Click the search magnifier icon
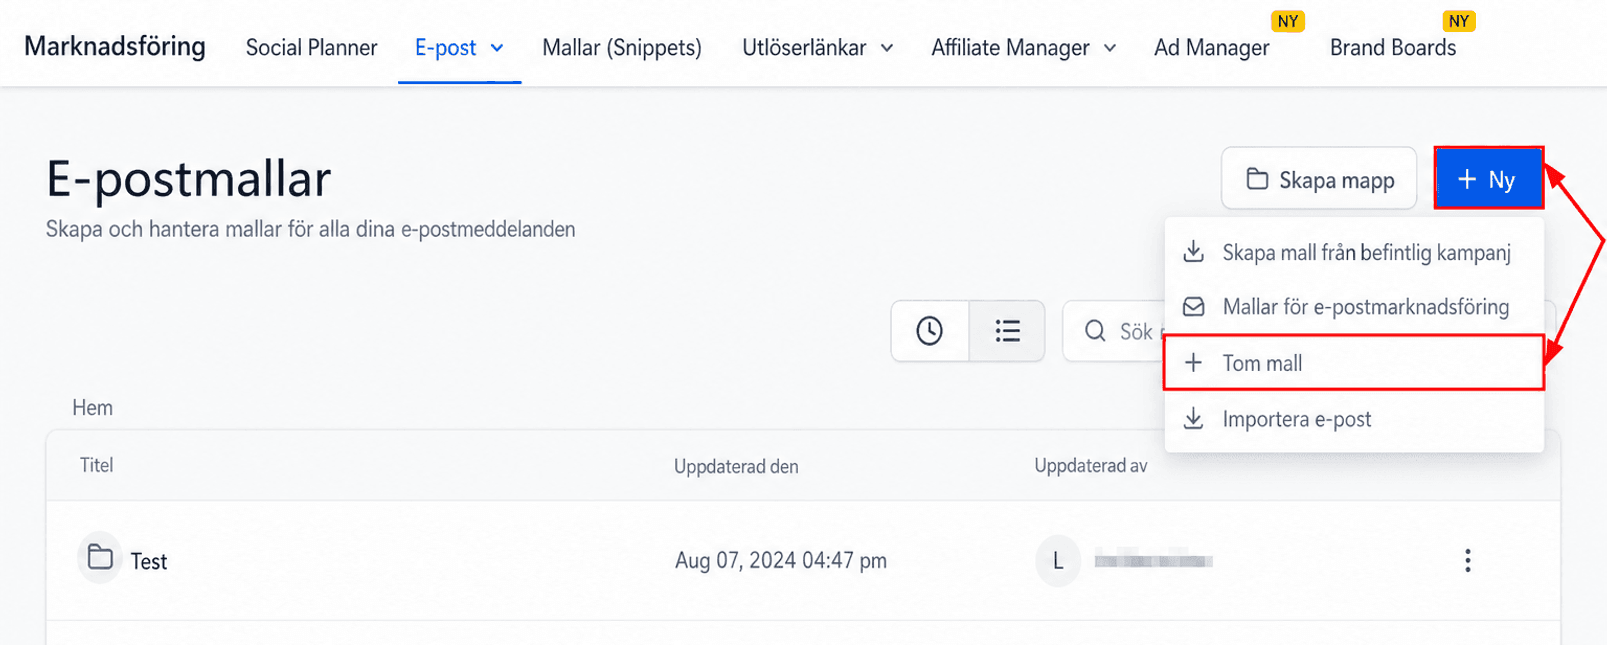 (1095, 331)
